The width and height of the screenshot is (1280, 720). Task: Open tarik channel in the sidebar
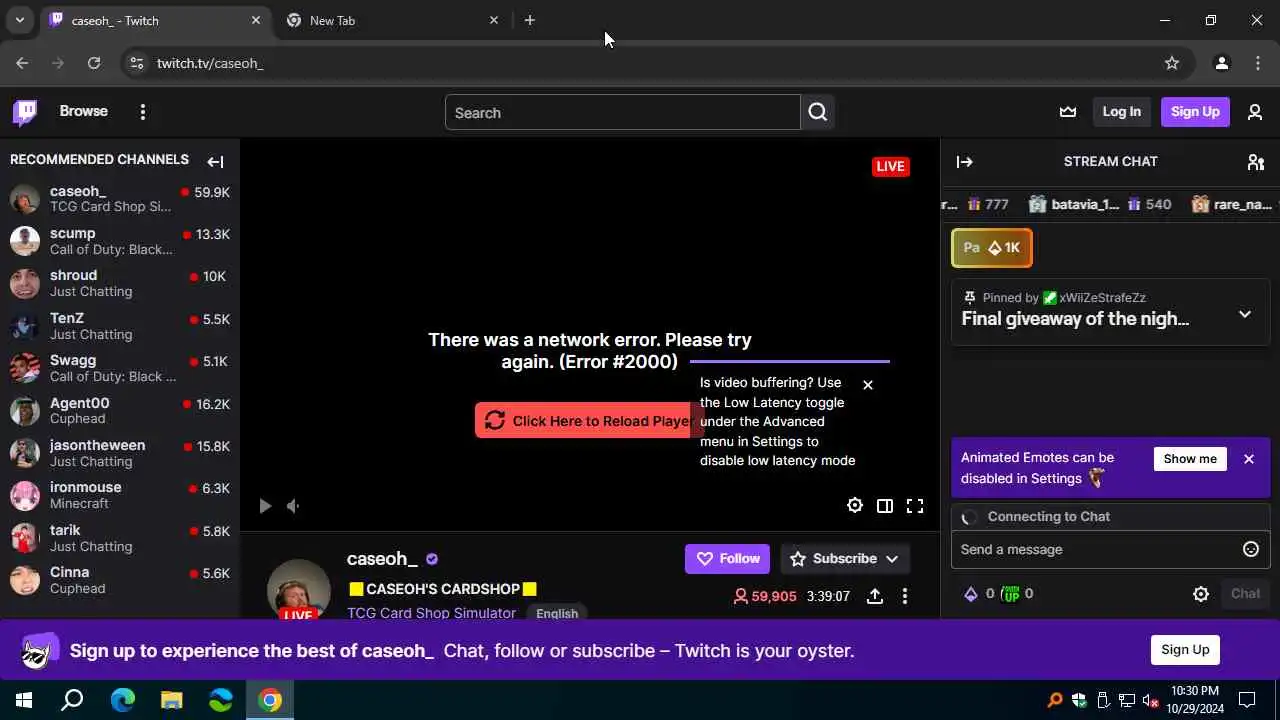[120, 538]
